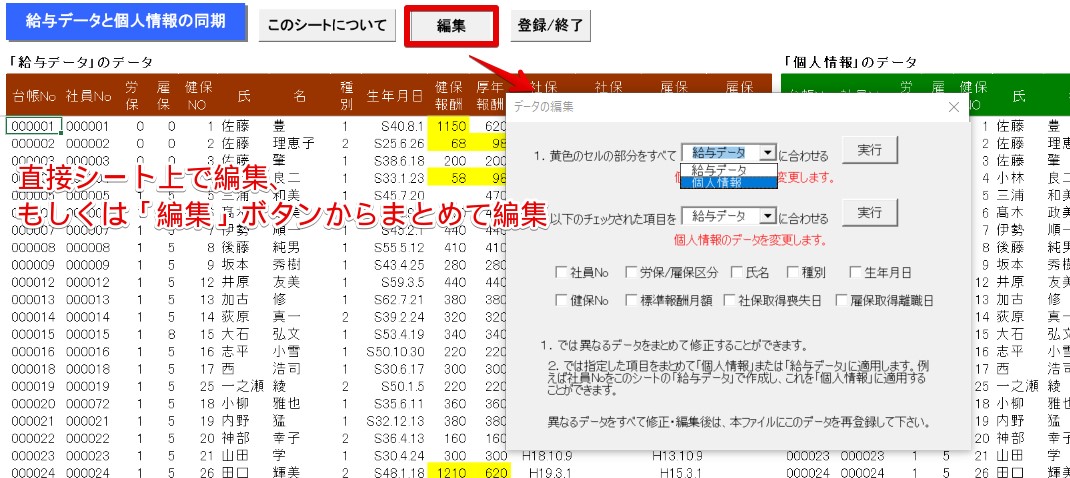Screen dimensions: 1070x478
Task: Click the birth date S32.12.13
Action: click(396, 420)
